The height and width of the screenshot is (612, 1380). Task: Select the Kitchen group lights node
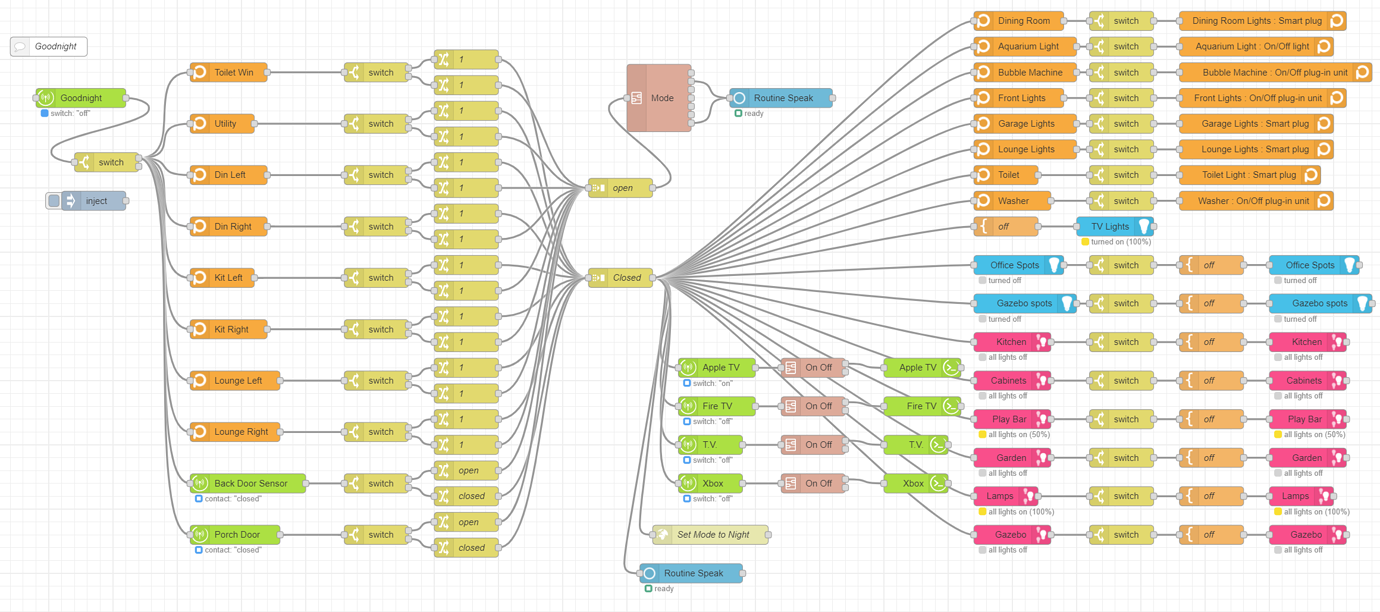click(x=1013, y=341)
